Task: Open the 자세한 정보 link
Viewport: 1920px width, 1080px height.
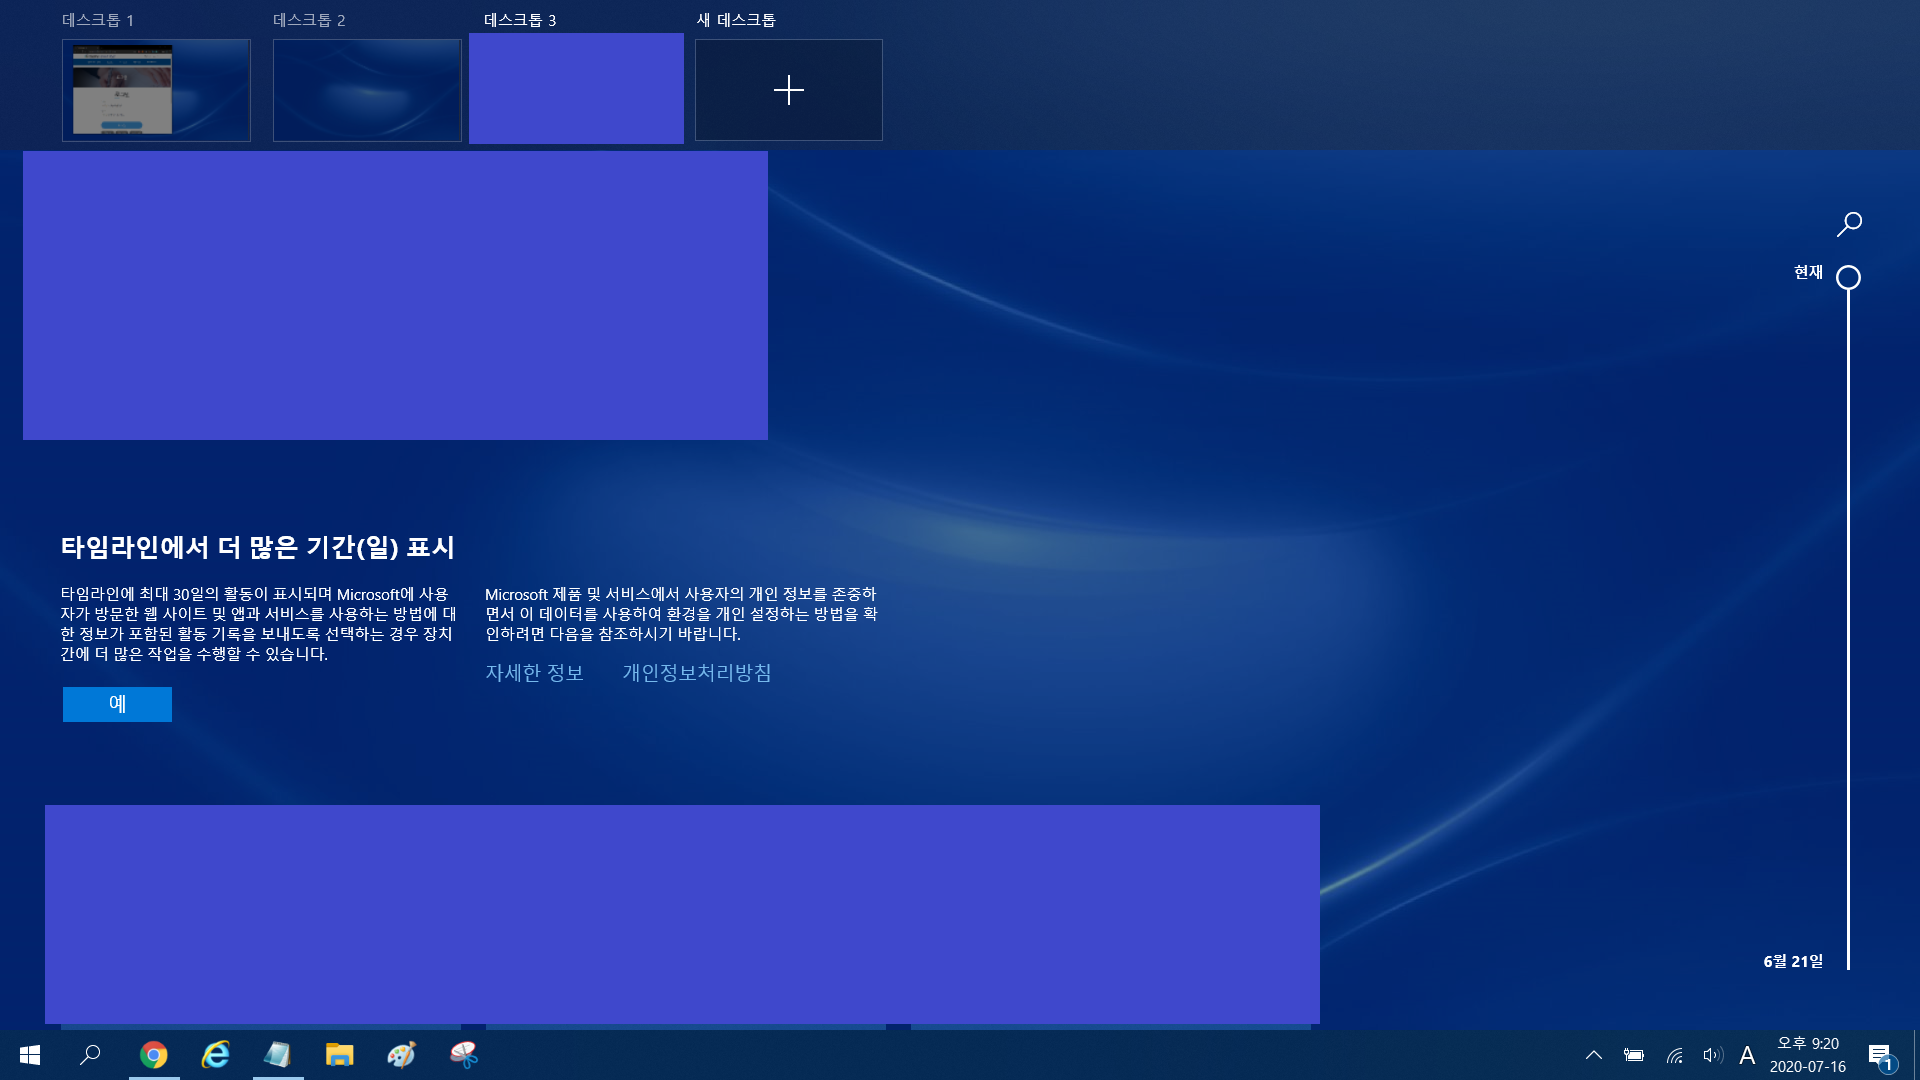Action: pyautogui.click(x=534, y=673)
